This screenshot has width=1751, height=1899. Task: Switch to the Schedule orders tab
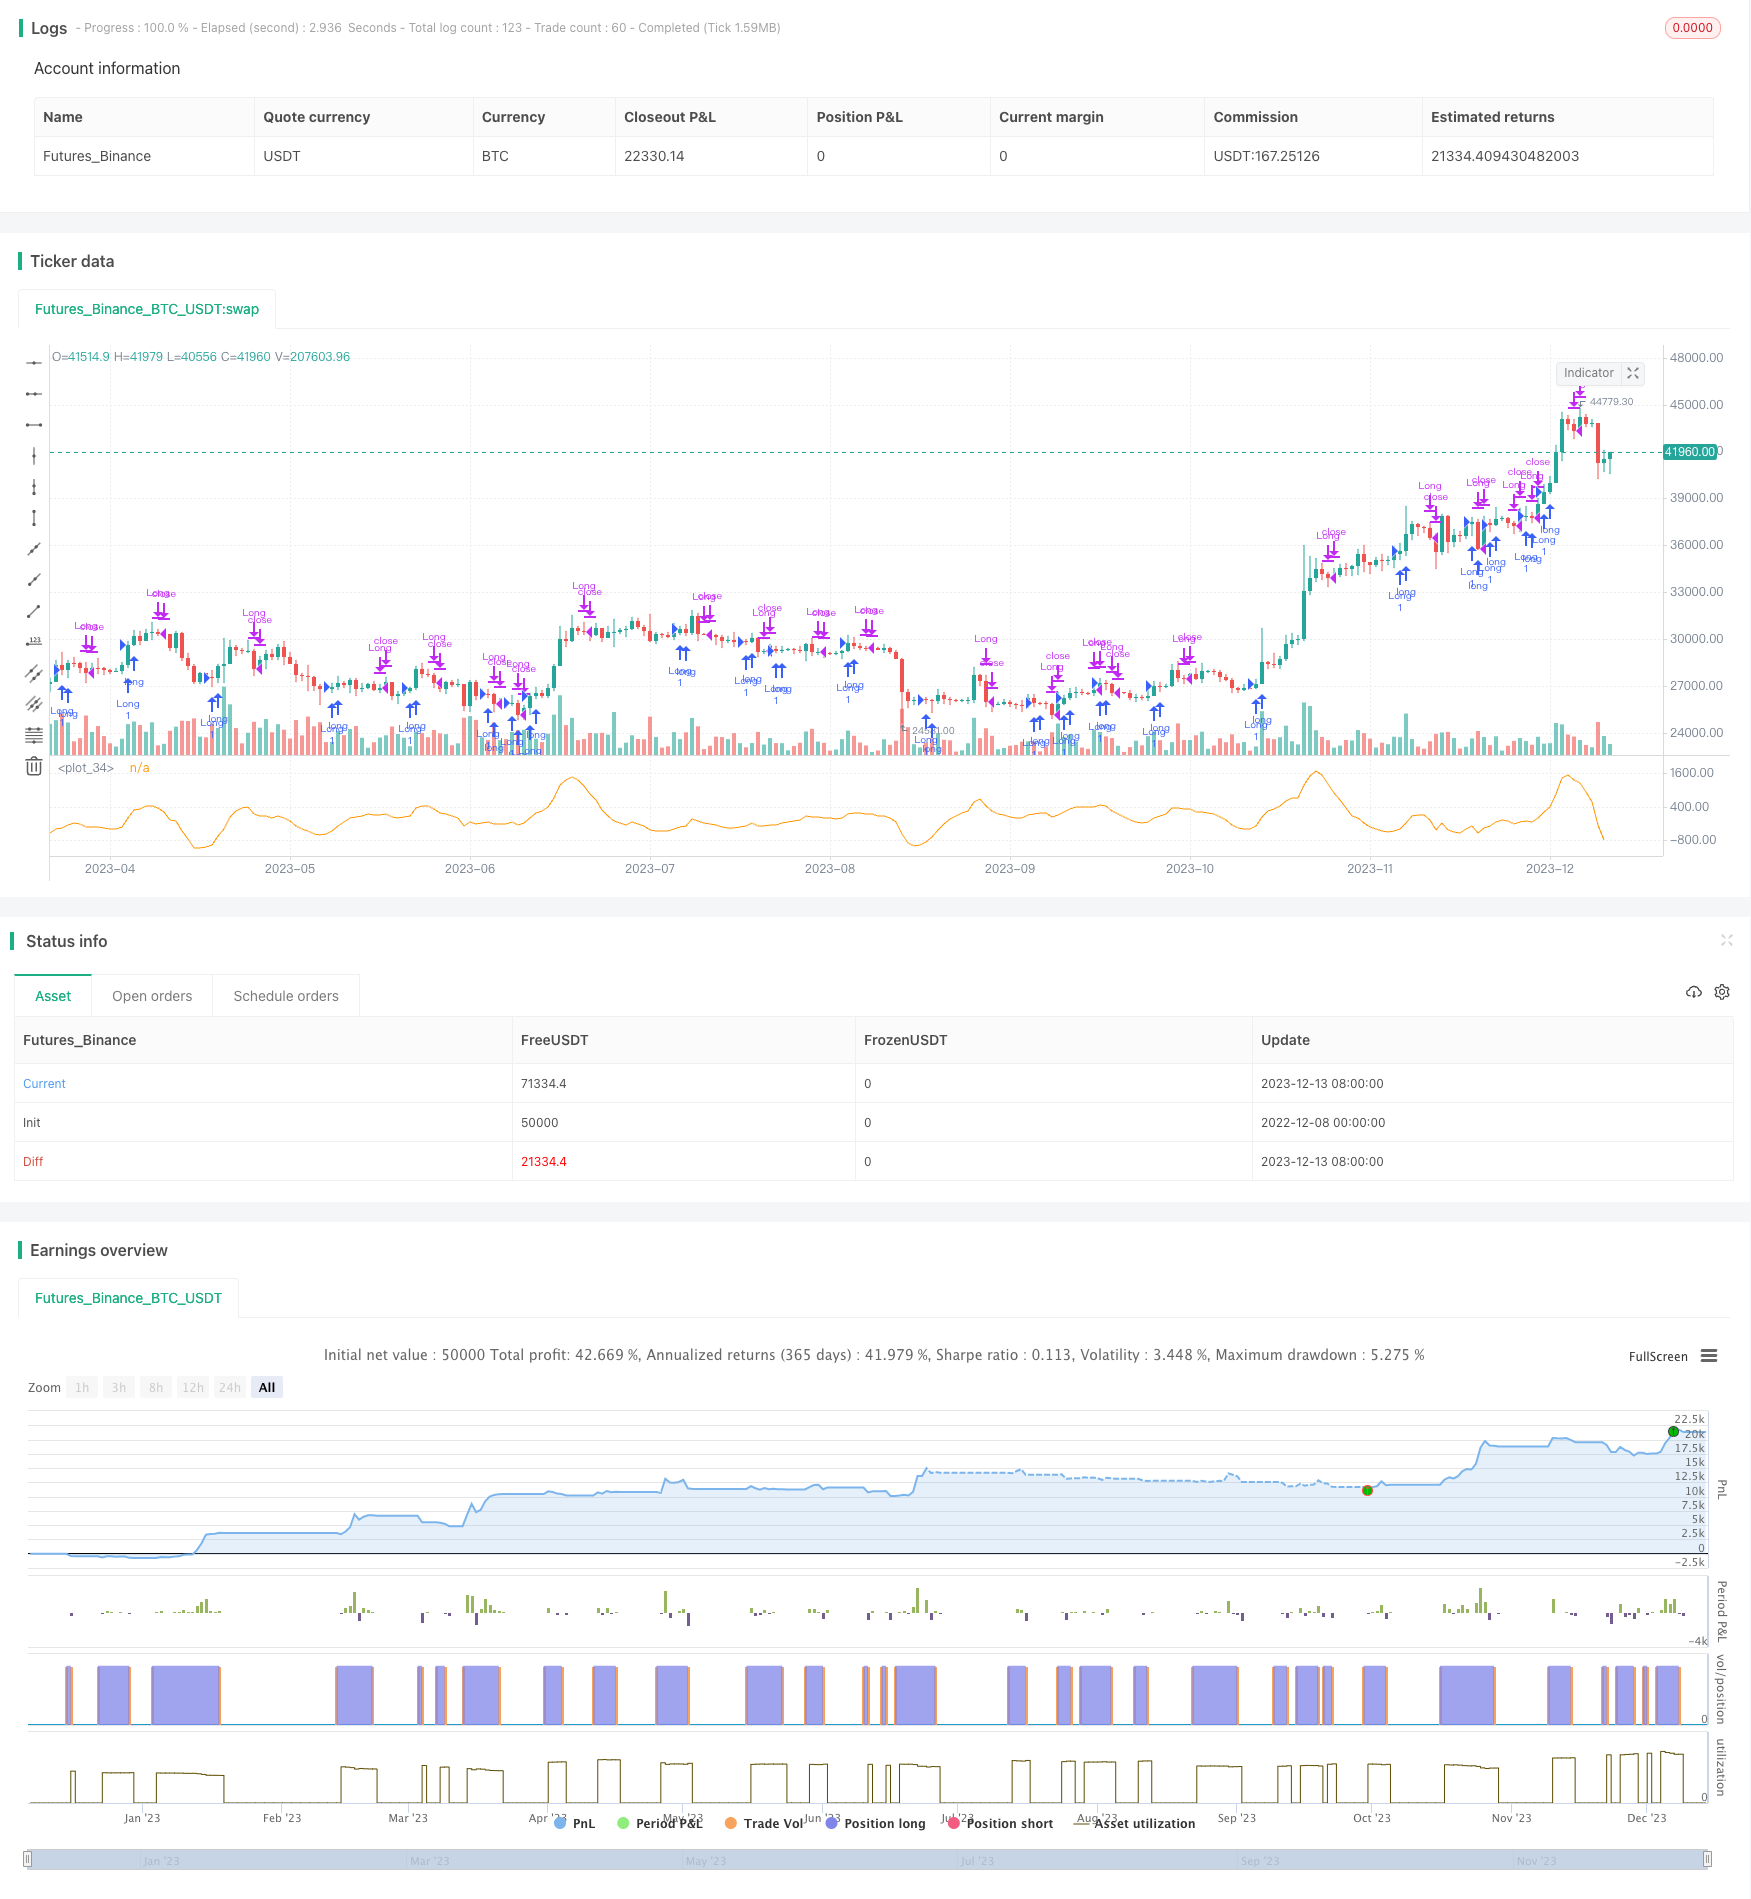click(x=286, y=996)
